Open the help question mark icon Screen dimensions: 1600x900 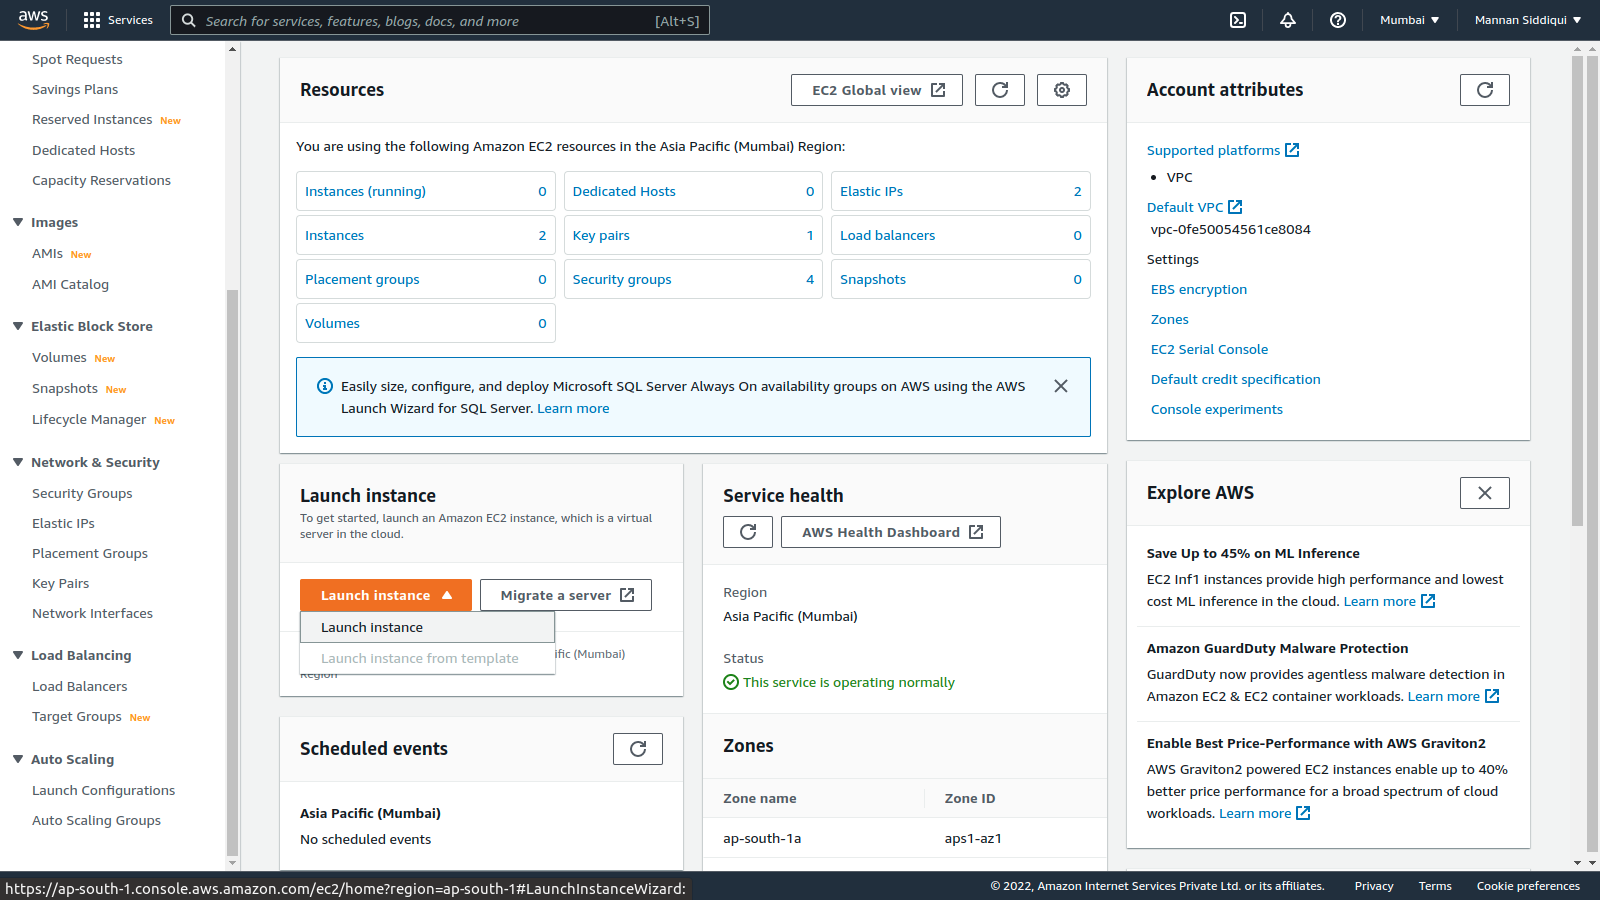click(x=1337, y=19)
